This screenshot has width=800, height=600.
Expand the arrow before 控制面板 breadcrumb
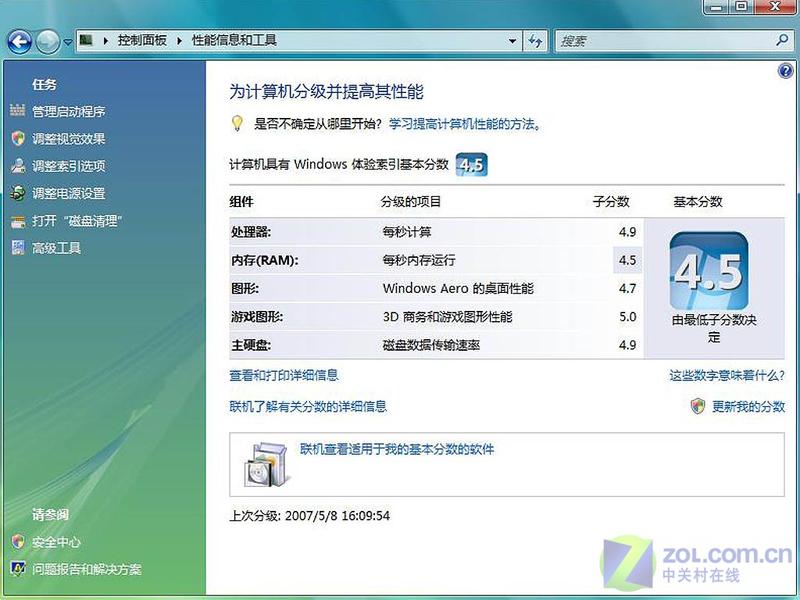pos(106,40)
